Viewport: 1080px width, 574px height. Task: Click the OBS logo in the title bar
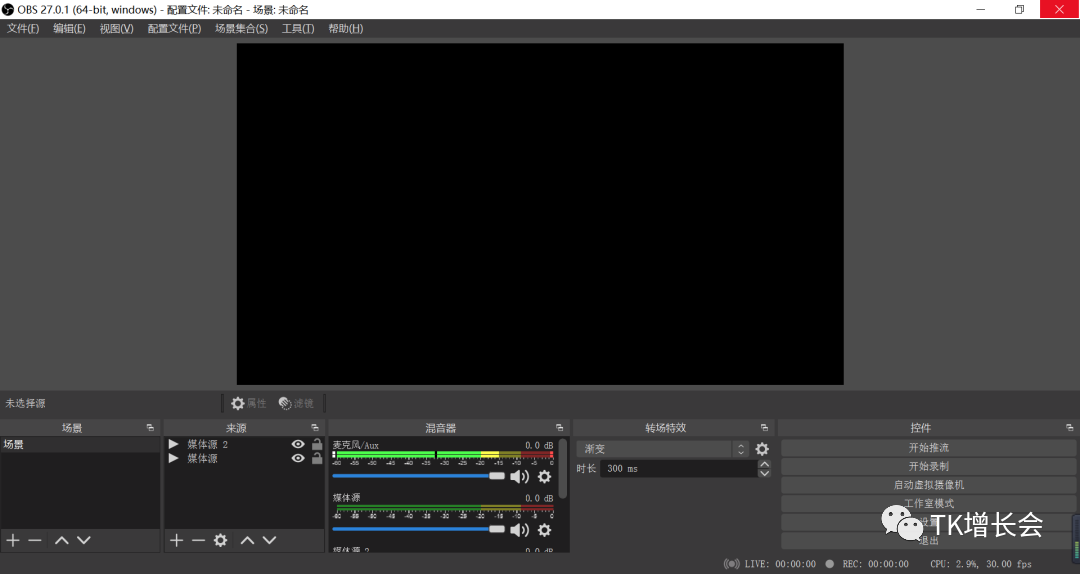[8, 10]
